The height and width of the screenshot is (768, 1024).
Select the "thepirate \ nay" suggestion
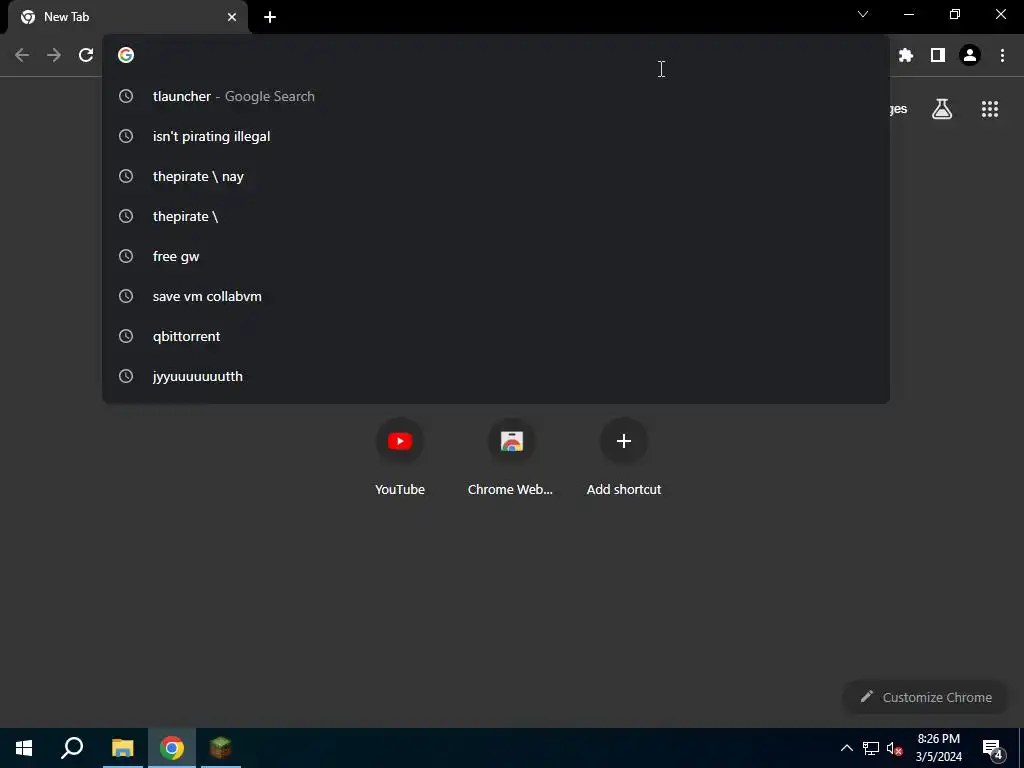tap(496, 176)
